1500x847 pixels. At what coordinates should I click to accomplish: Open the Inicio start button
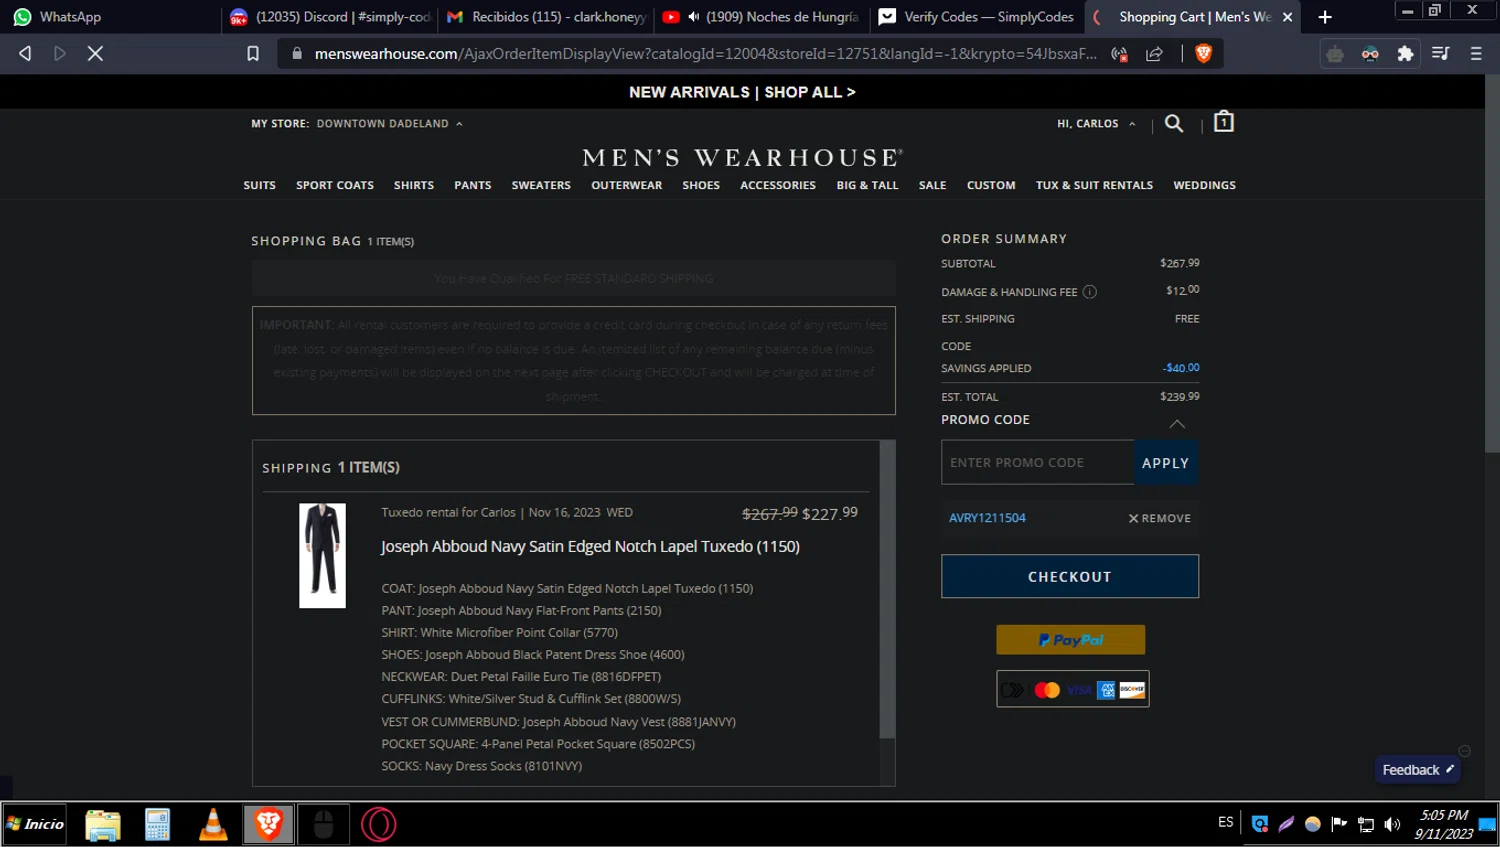click(35, 824)
